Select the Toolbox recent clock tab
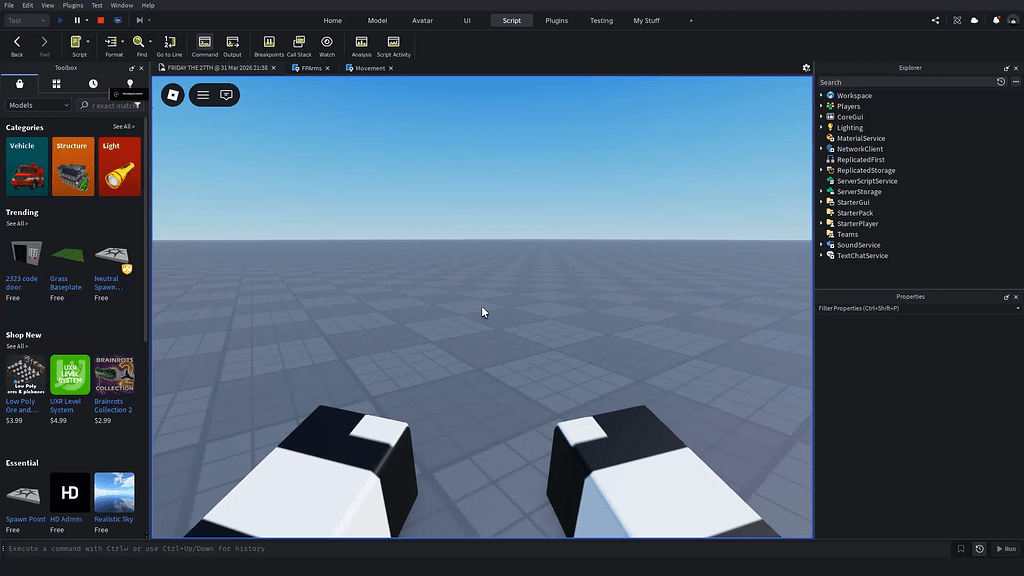The height and width of the screenshot is (576, 1024). (x=93, y=84)
